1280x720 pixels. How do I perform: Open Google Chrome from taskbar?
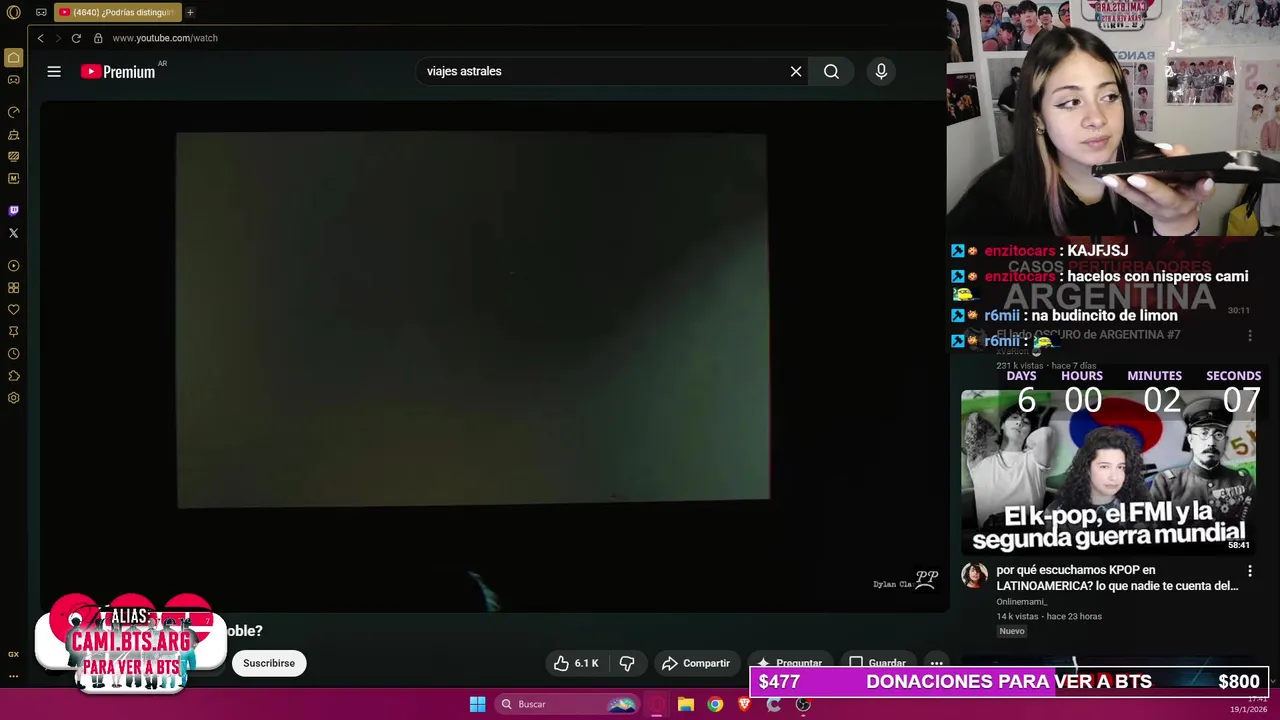pos(715,704)
